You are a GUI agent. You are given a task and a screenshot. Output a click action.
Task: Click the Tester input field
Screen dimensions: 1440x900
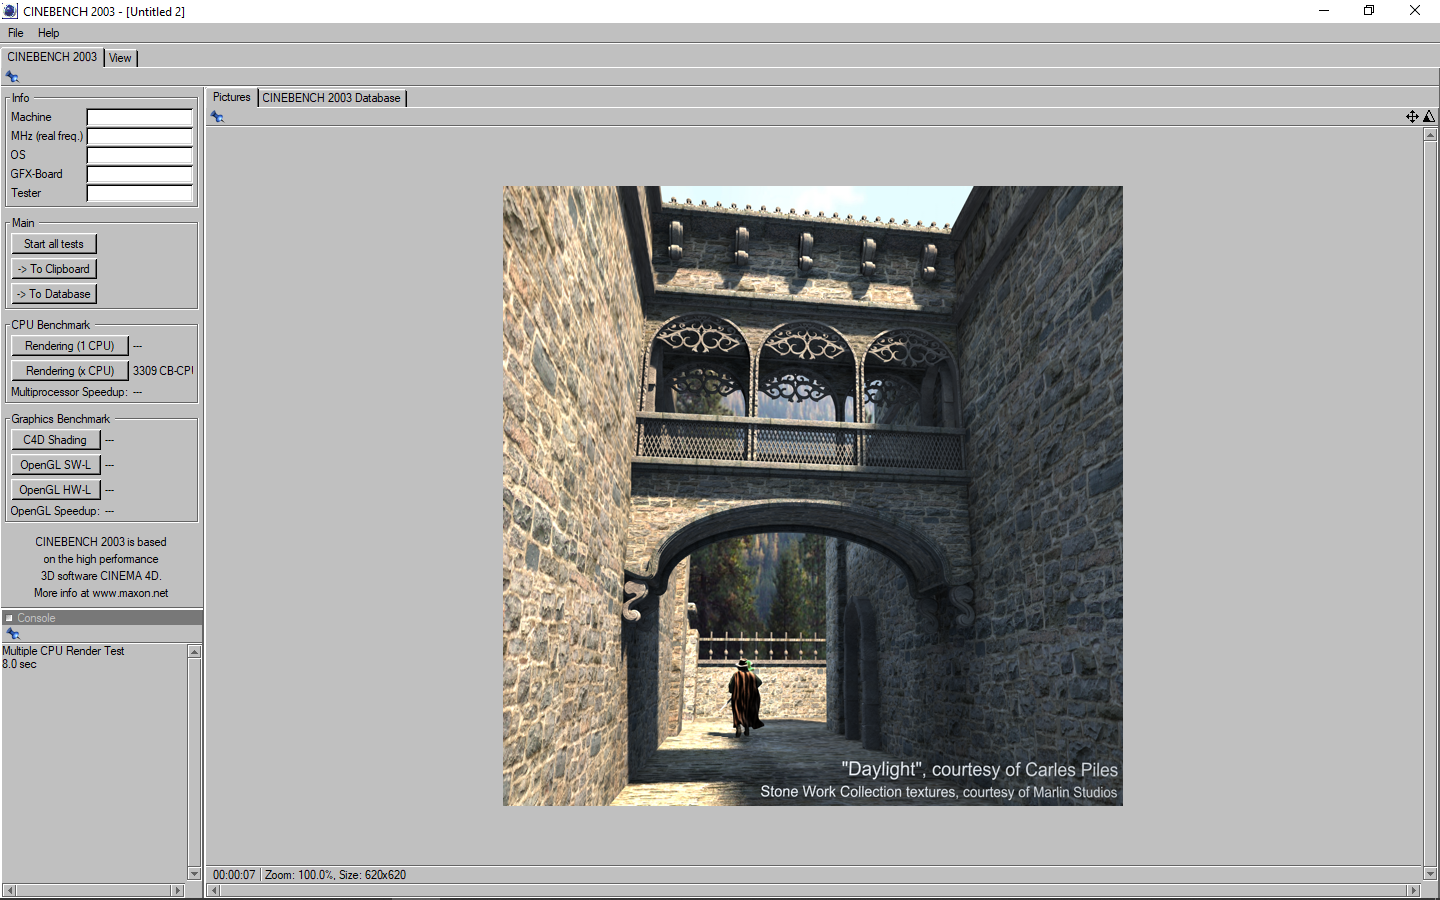coord(140,193)
